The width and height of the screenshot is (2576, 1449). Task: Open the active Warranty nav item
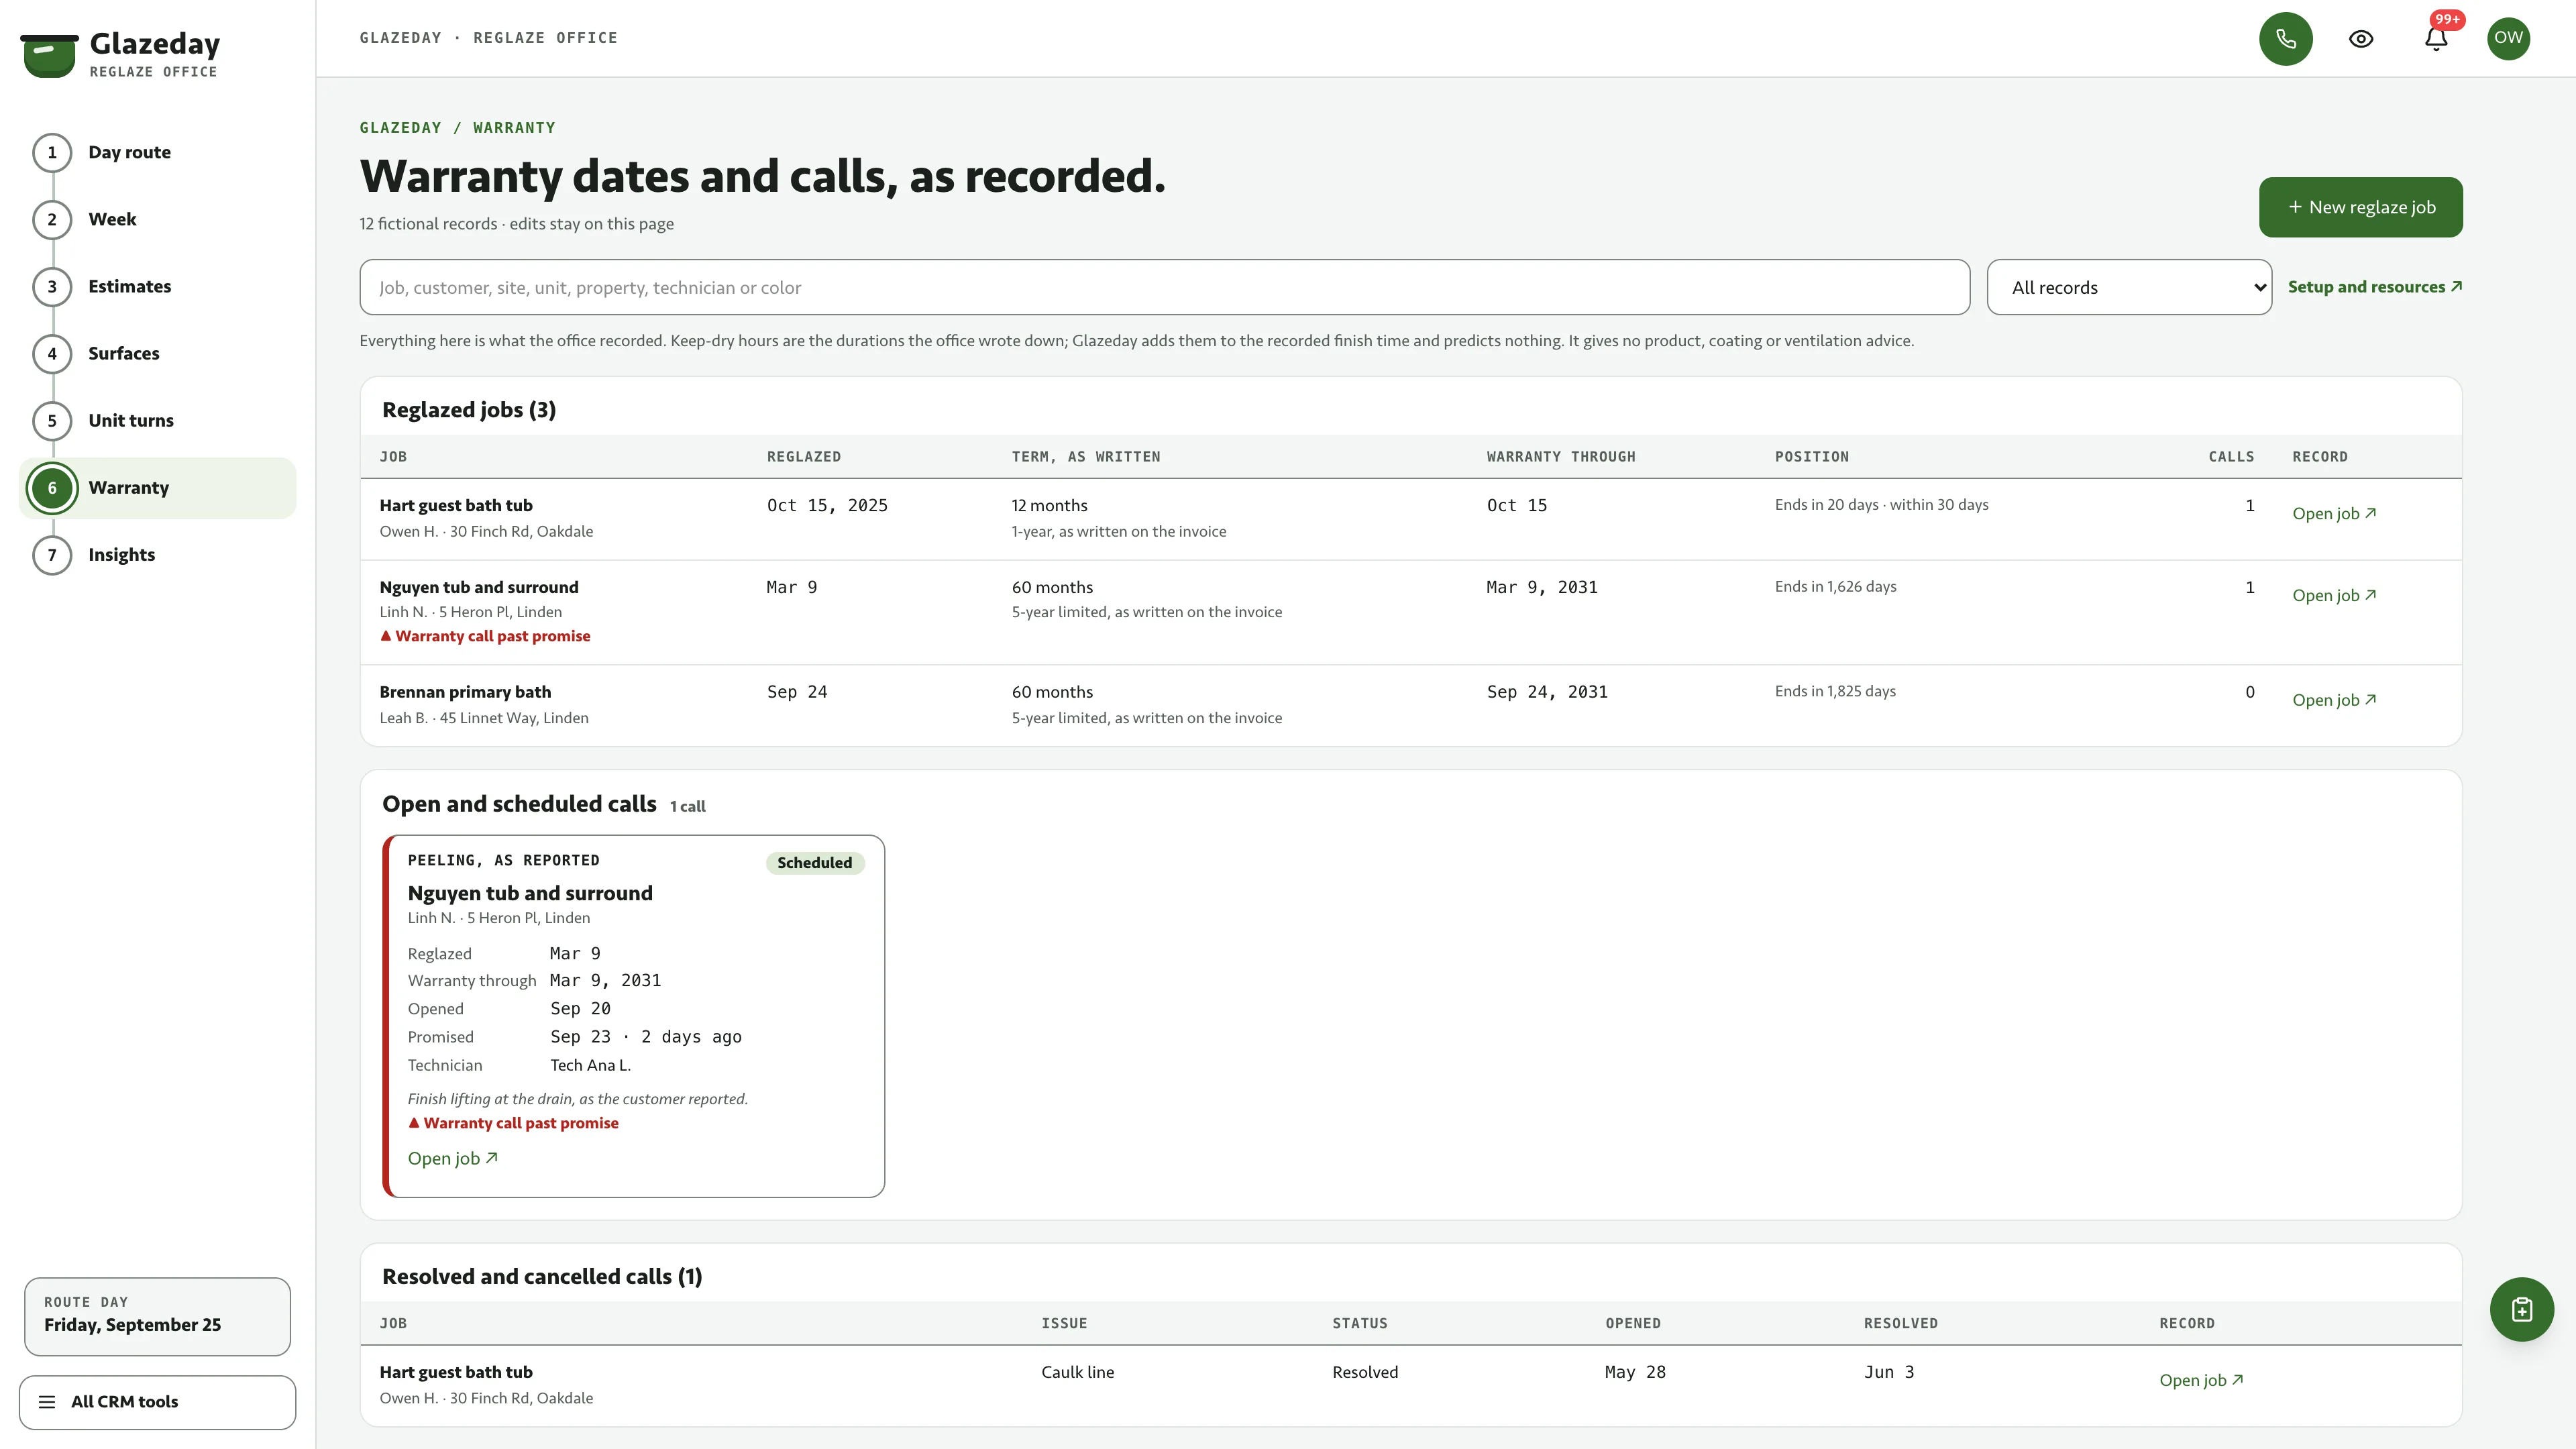[x=157, y=488]
